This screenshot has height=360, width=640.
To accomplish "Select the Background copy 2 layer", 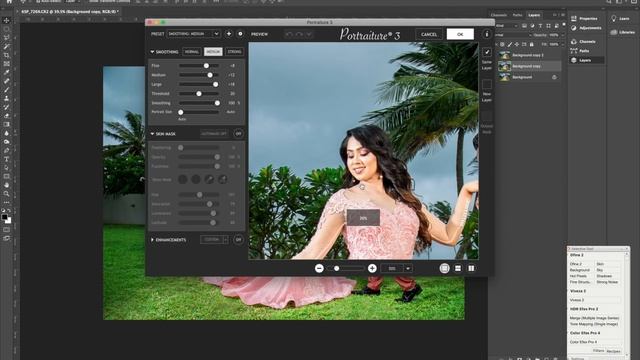I will pos(529,55).
